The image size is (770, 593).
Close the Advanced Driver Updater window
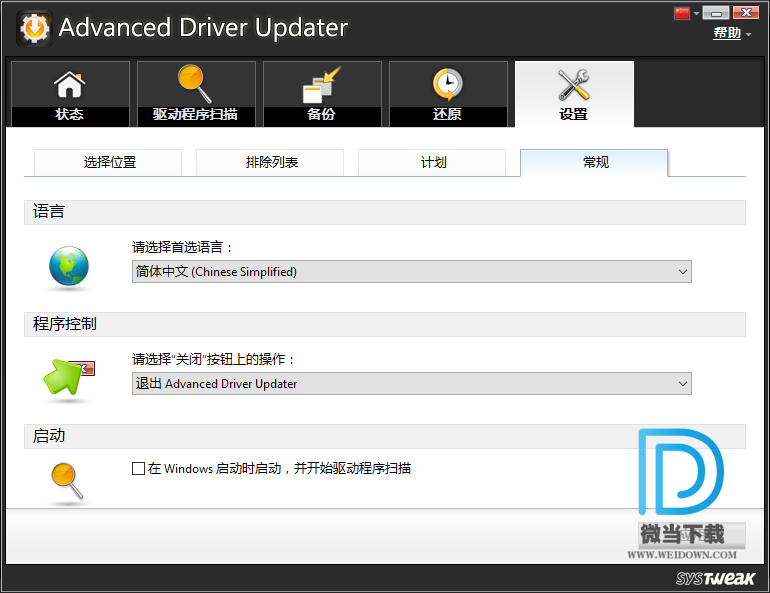tap(746, 13)
